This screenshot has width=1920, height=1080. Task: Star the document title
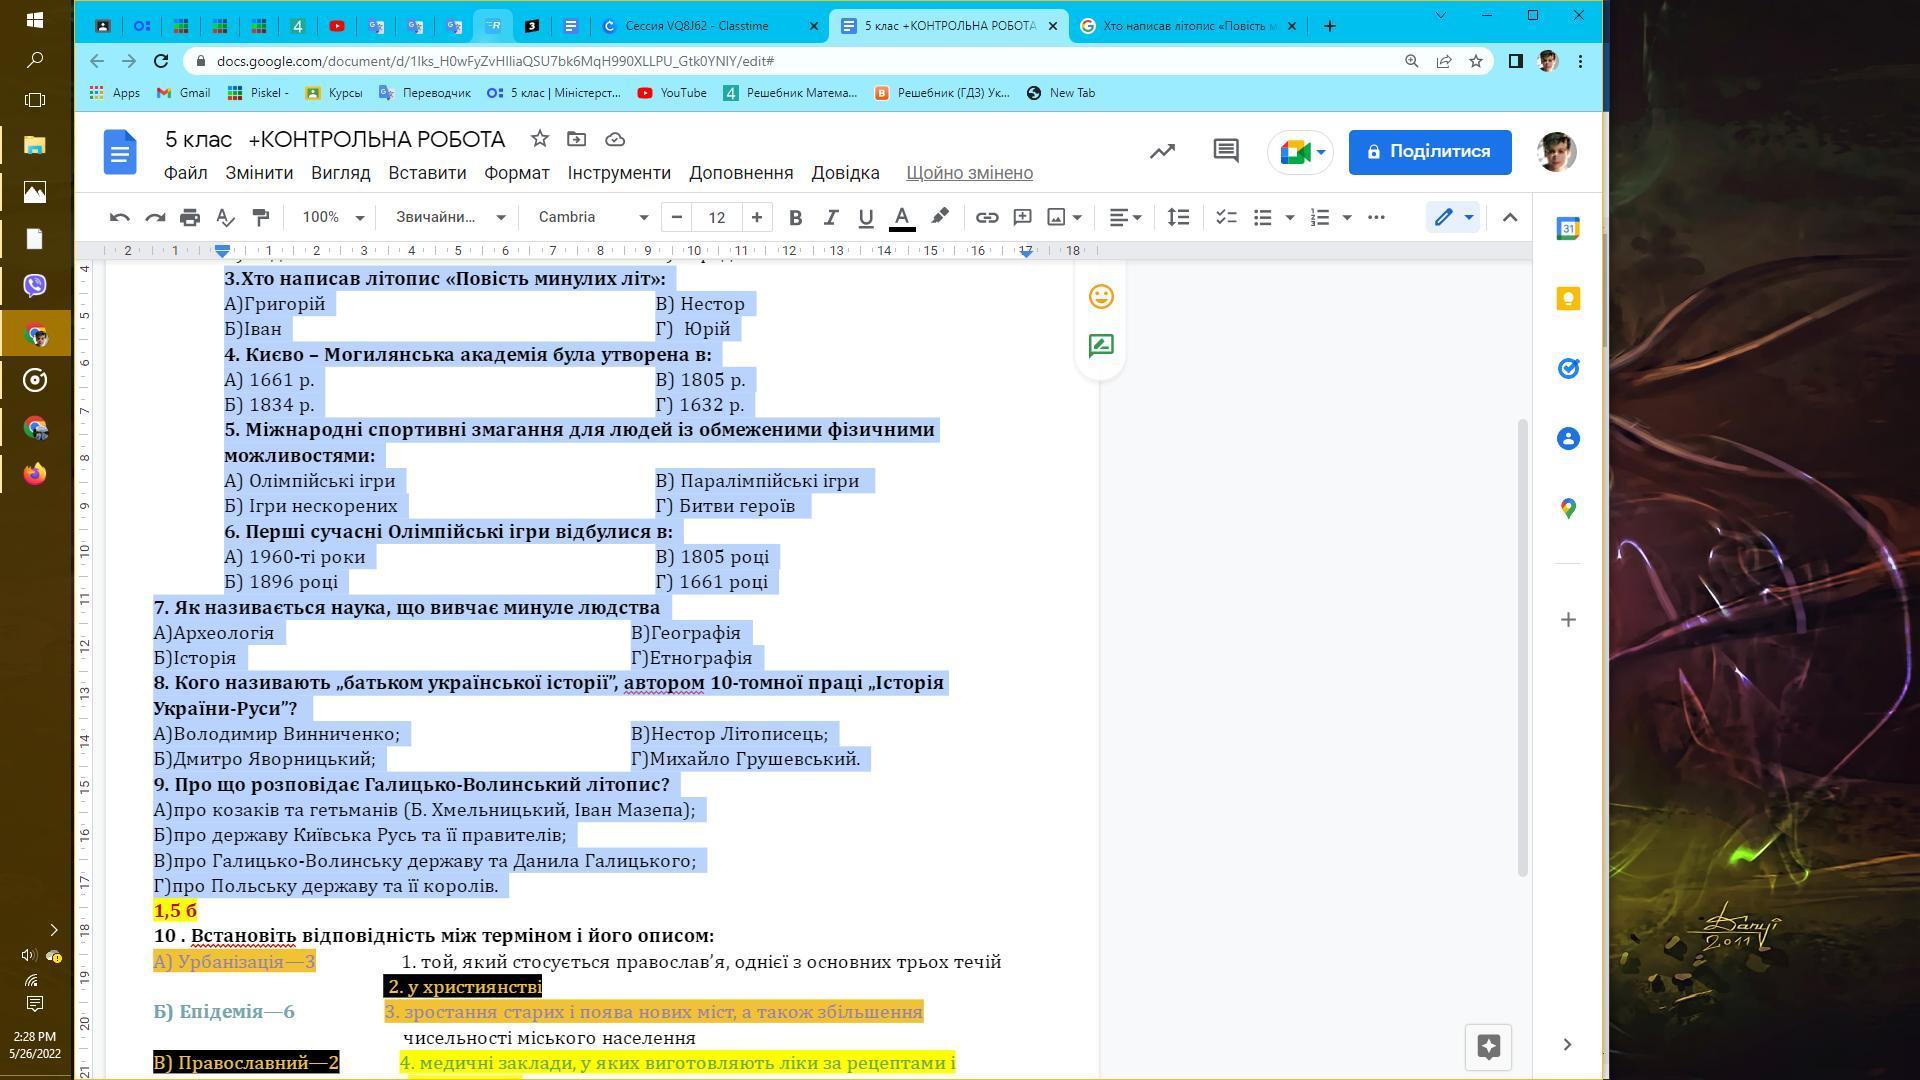[539, 139]
